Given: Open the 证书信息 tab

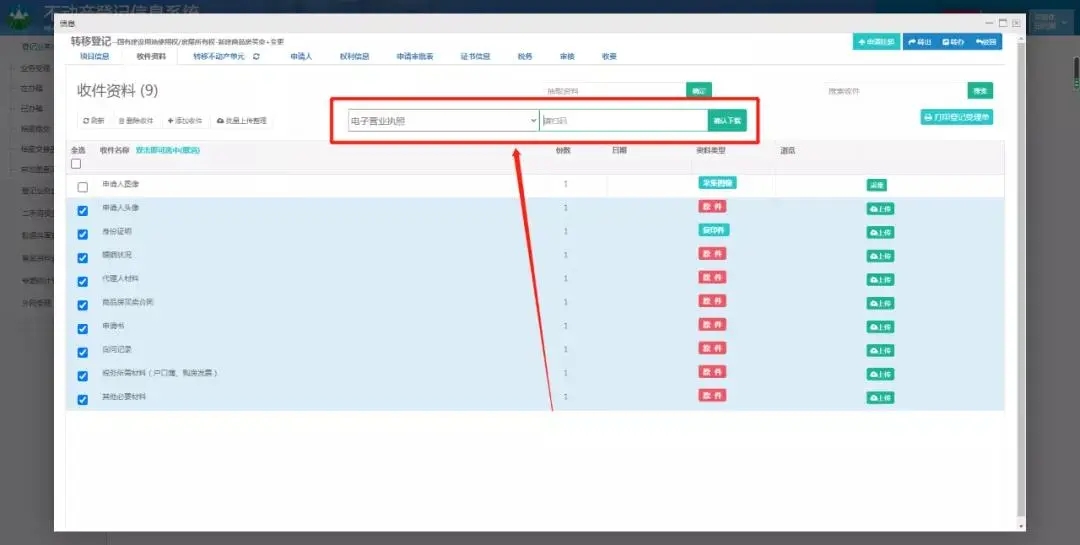Looking at the screenshot, I should 475,57.
